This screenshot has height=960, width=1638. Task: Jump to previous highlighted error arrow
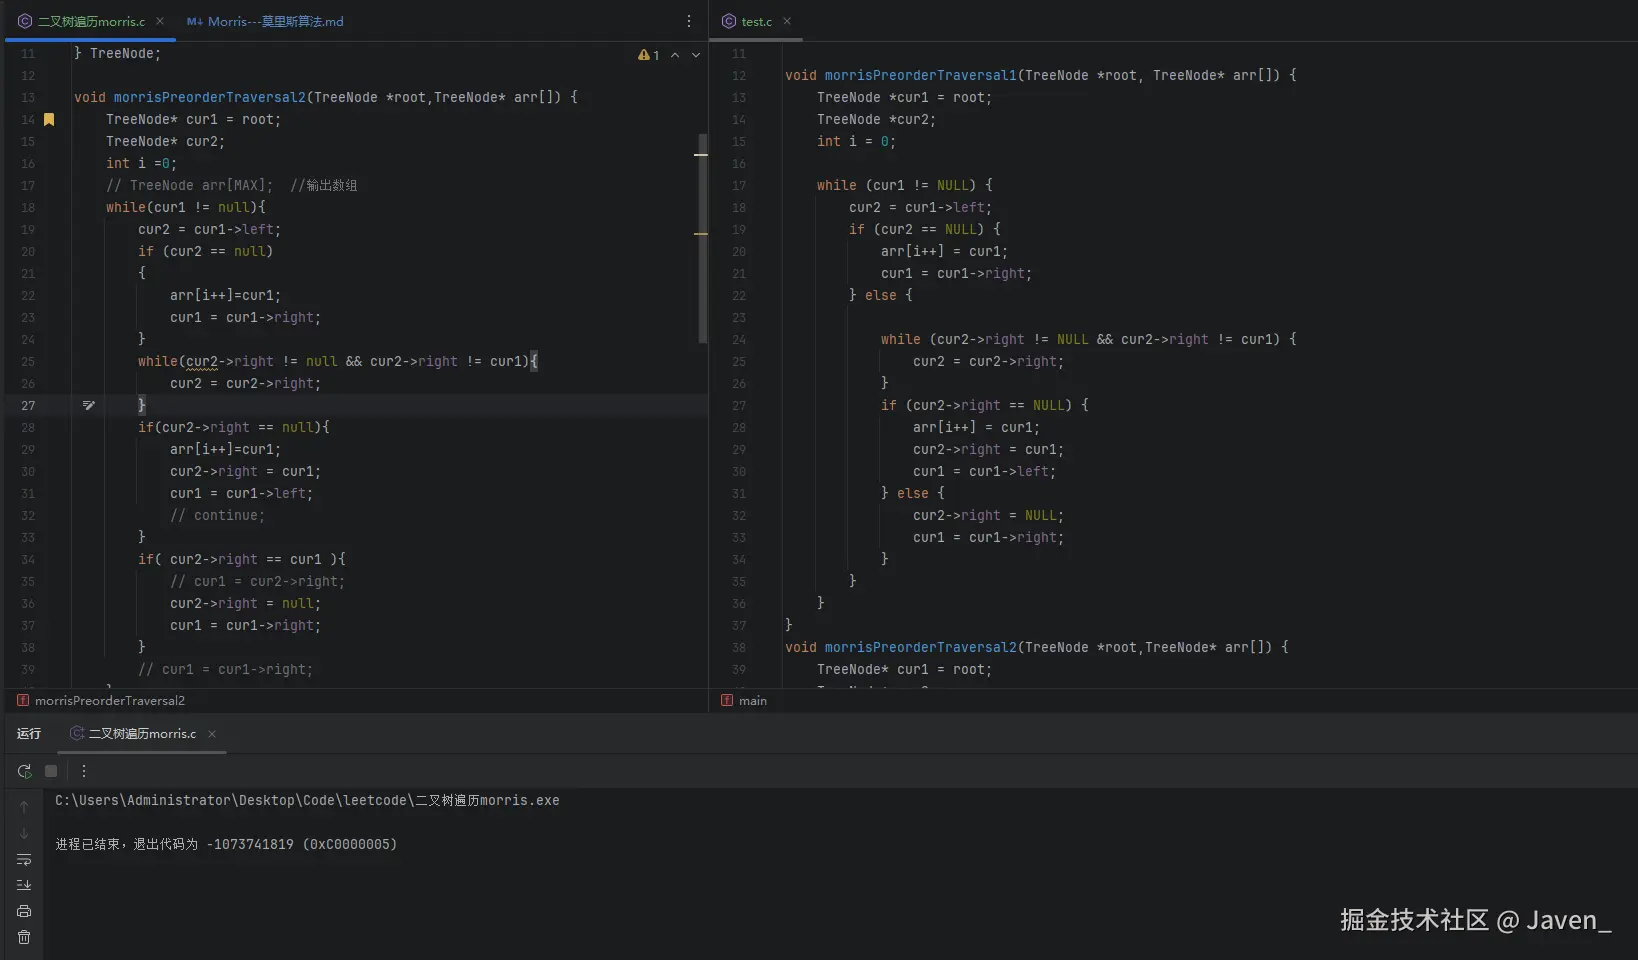[x=675, y=55]
